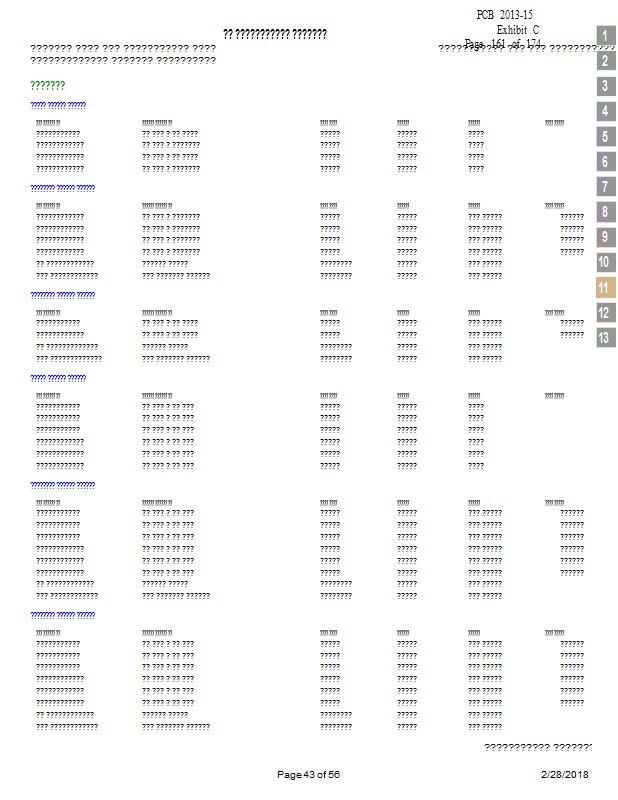The width and height of the screenshot is (618, 800).
Task: Switch to page tab 9
Action: (605, 237)
